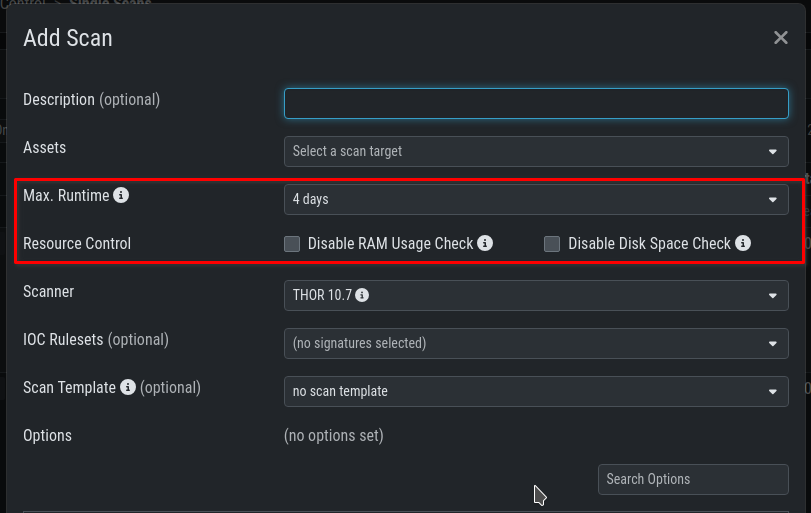Click the Disable RAM Usage Check label
The width and height of the screenshot is (811, 513).
click(390, 243)
